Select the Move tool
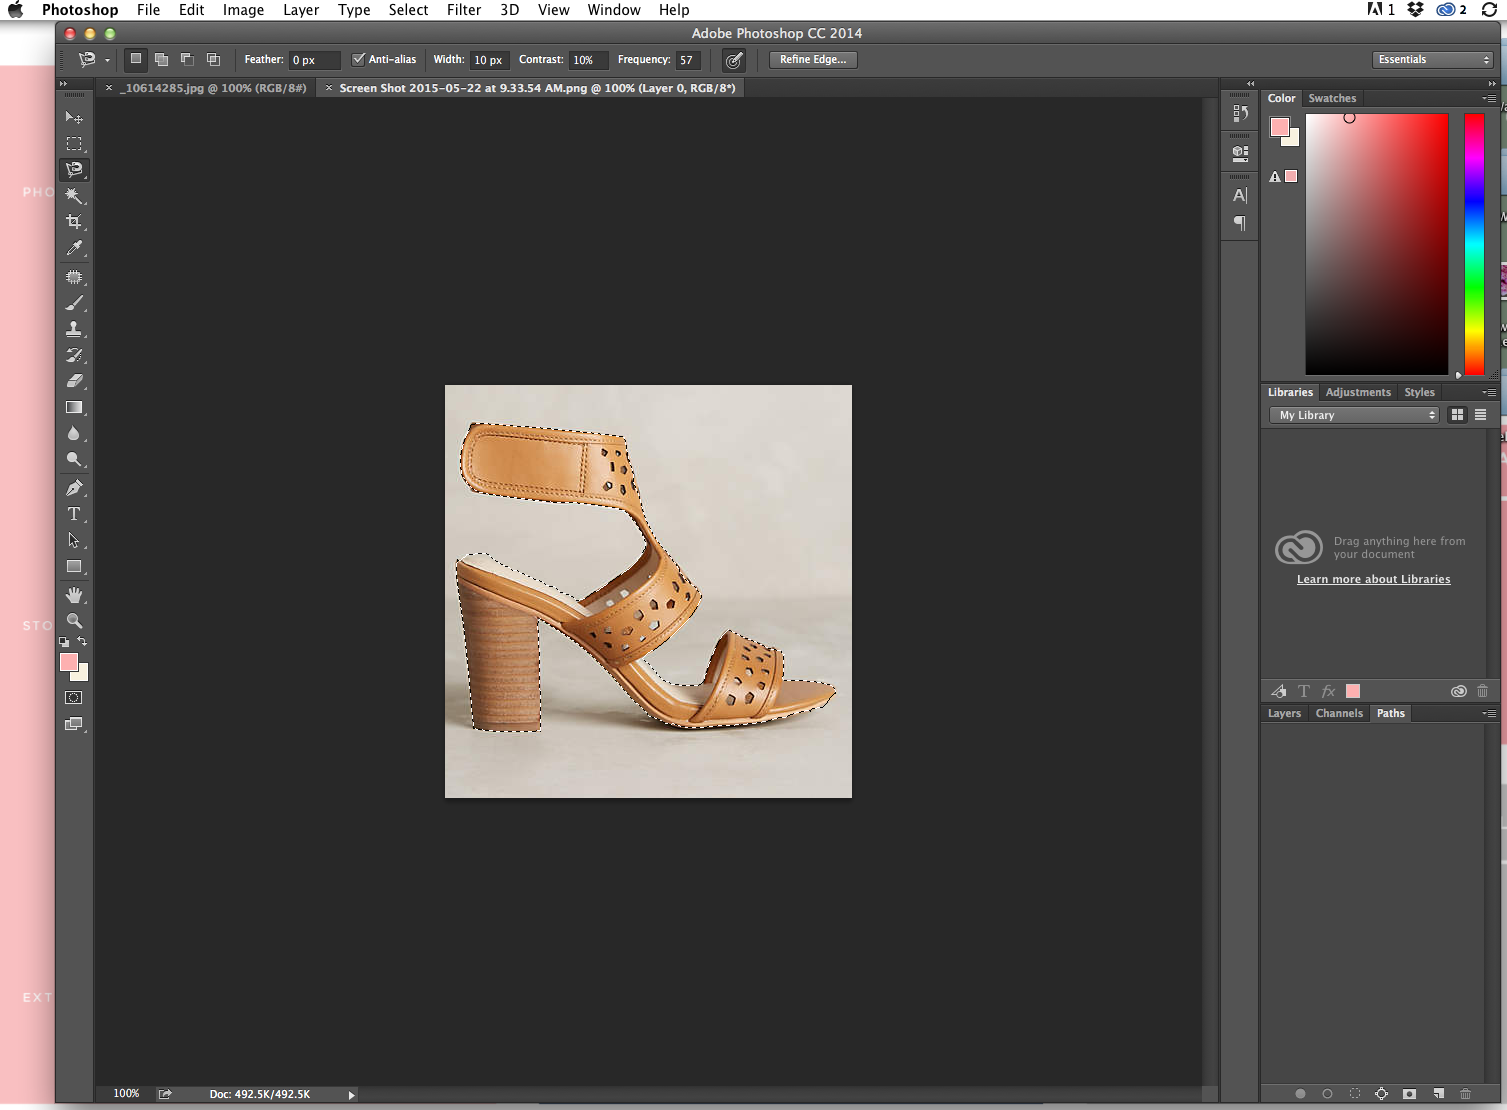The image size is (1507, 1110). pyautogui.click(x=74, y=118)
